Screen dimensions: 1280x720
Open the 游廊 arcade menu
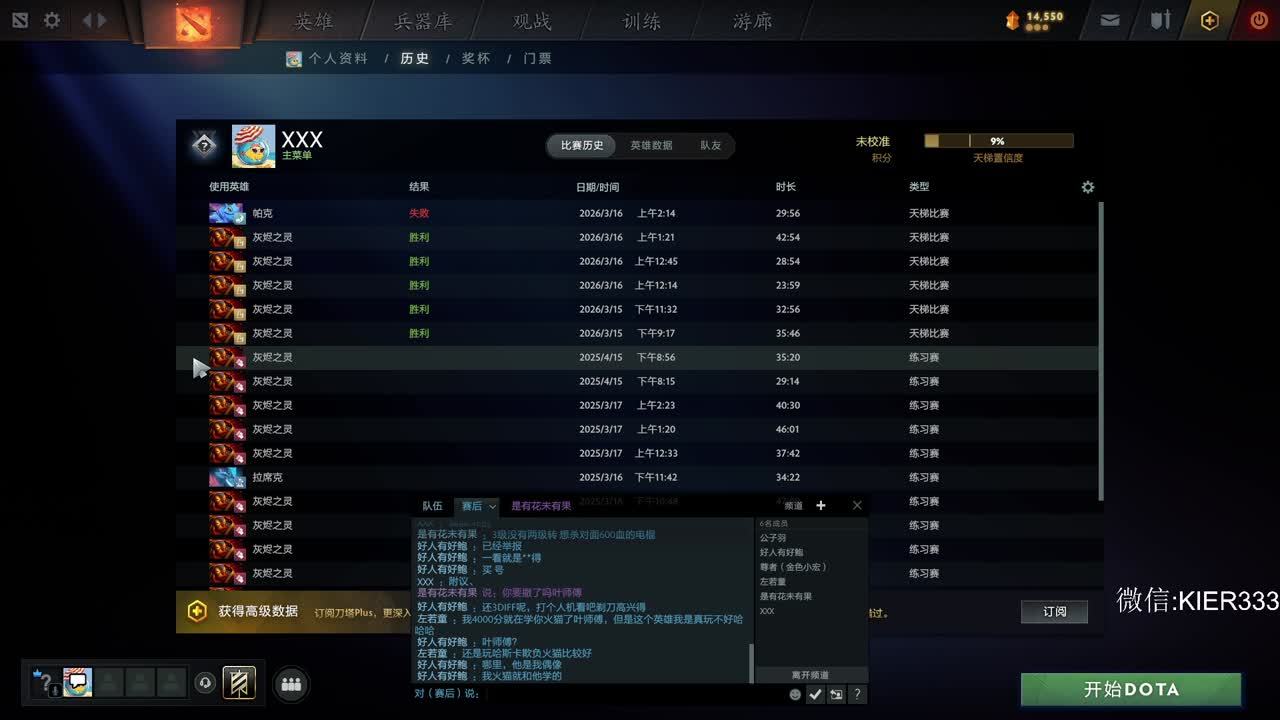pyautogui.click(x=752, y=21)
